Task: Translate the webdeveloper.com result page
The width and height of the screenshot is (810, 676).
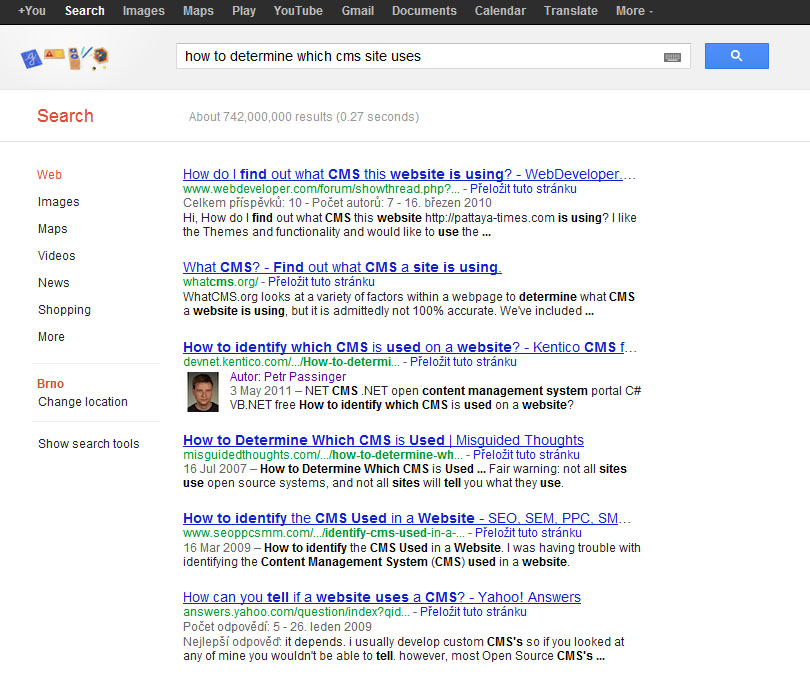Action: click(523, 189)
